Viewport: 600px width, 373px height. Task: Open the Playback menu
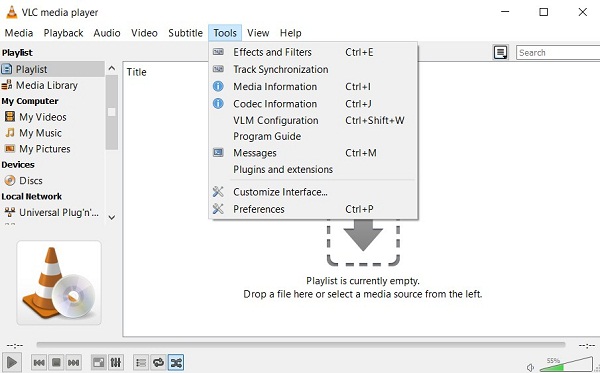pos(63,33)
